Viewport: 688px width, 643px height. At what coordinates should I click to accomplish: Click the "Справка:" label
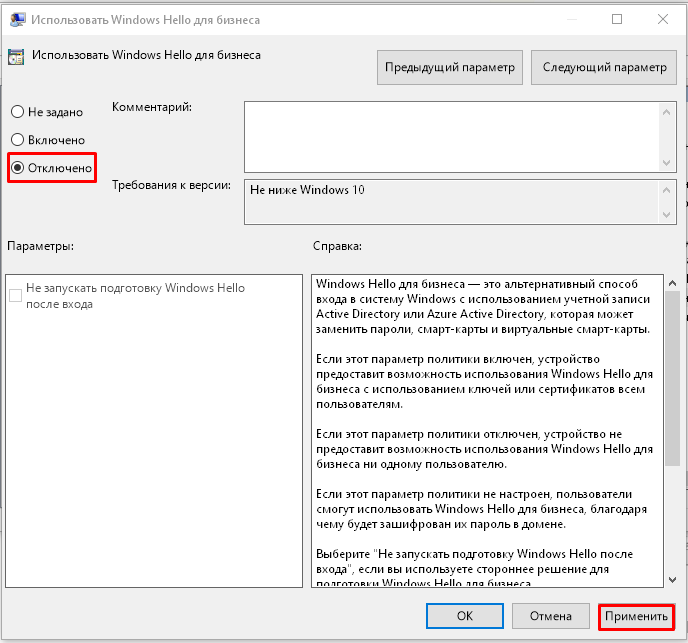point(337,246)
